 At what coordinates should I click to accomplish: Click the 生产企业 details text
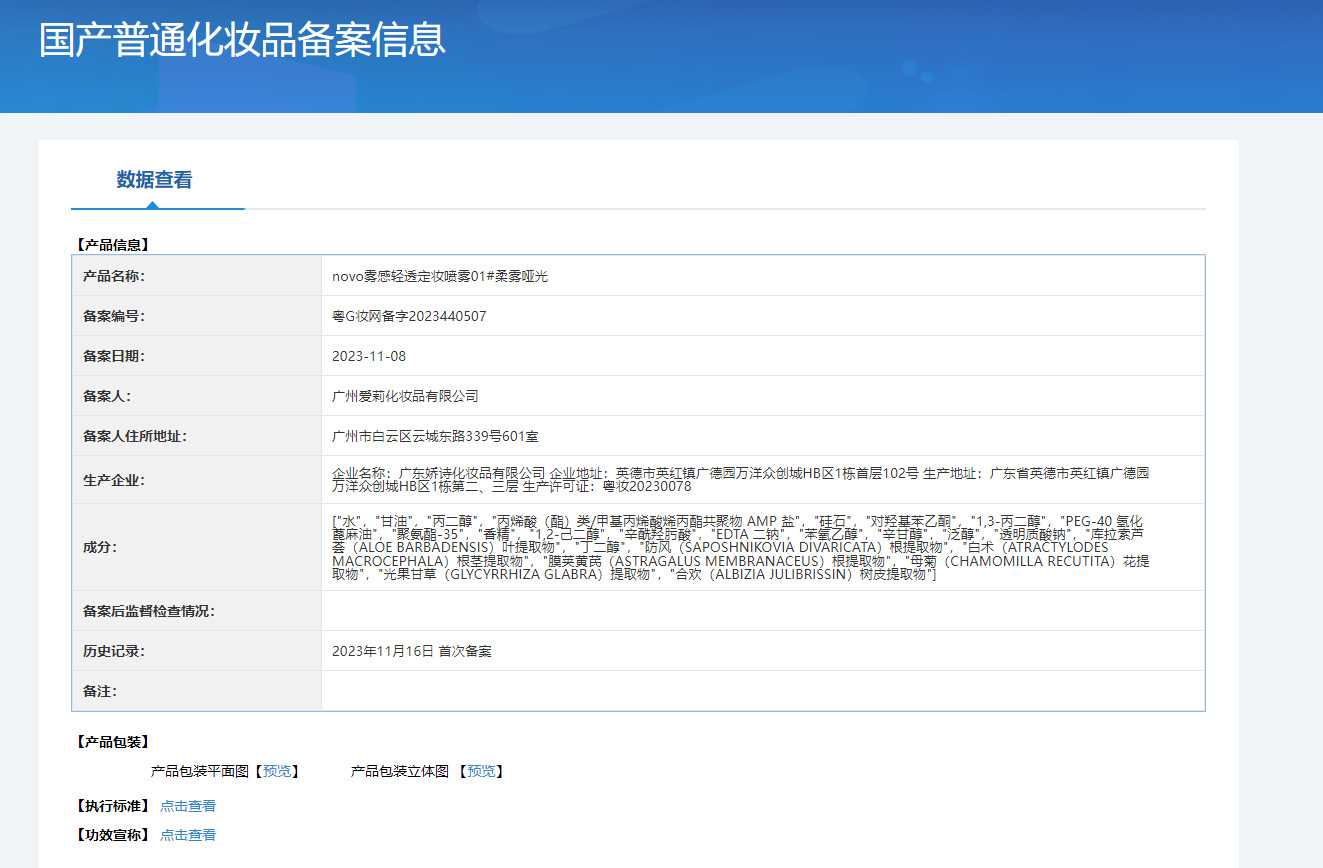740,480
